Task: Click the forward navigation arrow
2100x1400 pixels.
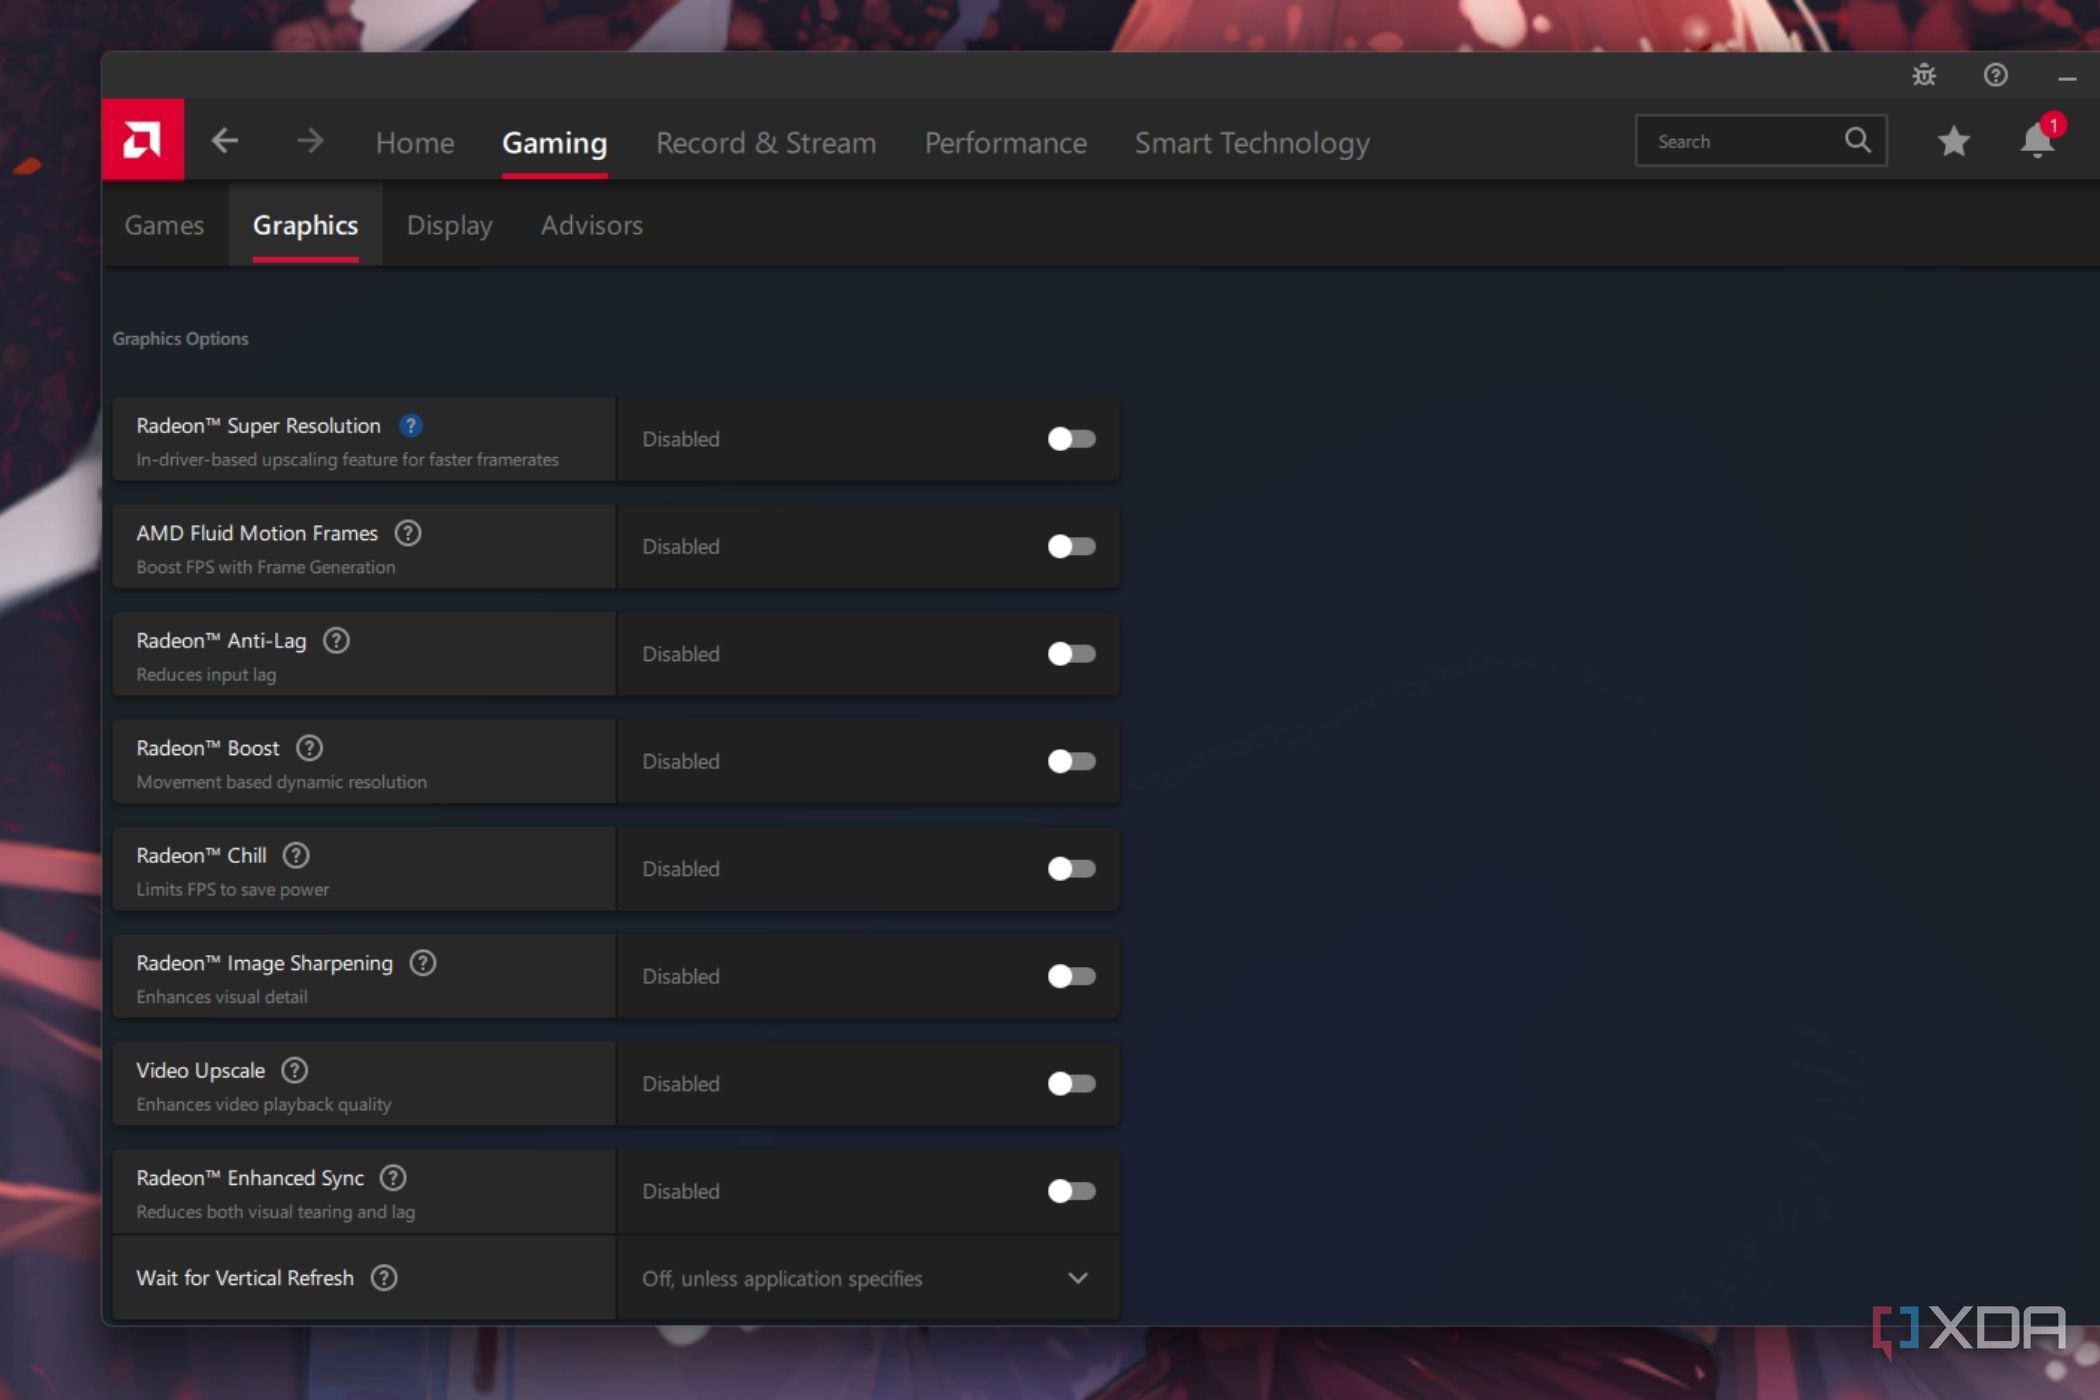Action: (x=310, y=141)
